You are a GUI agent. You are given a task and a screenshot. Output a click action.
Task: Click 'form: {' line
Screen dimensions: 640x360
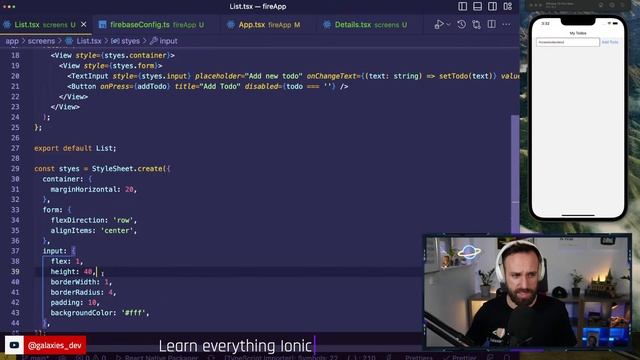(57, 210)
